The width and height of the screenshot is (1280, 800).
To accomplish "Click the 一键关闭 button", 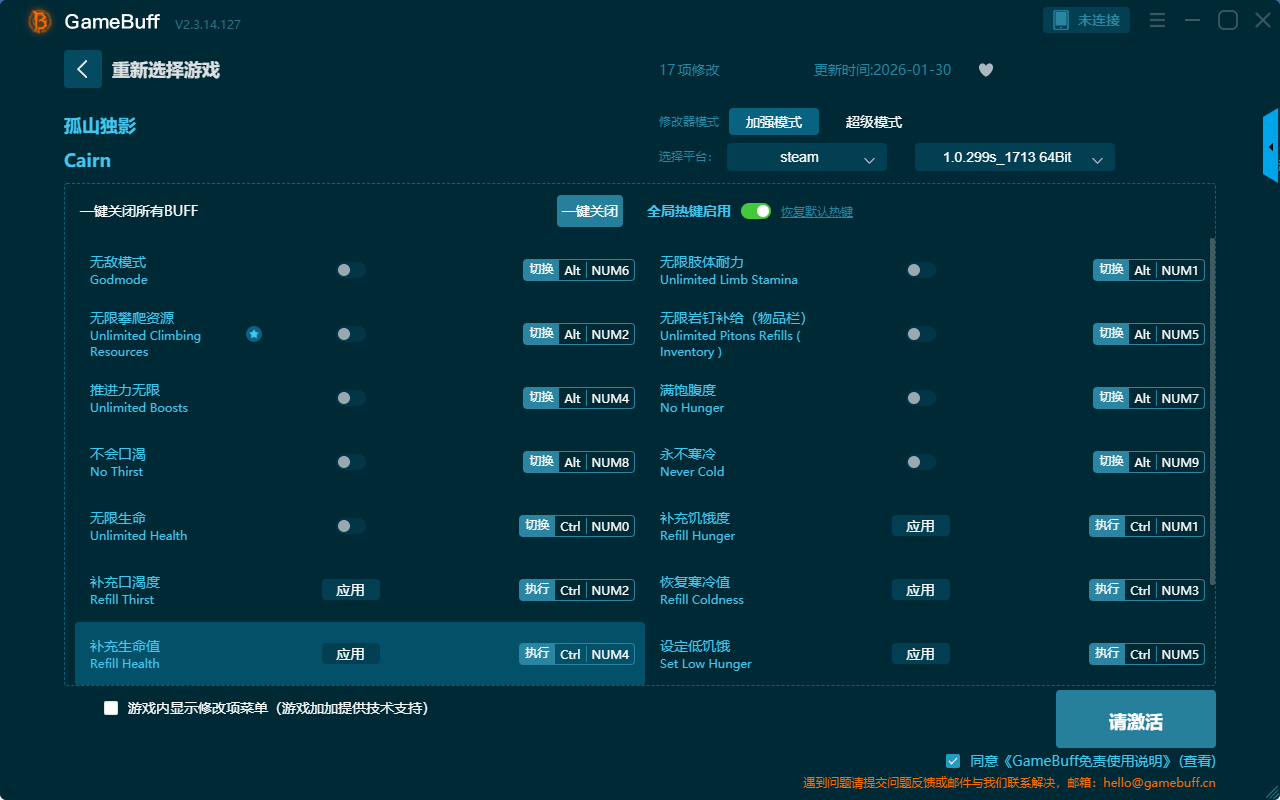I will tap(589, 211).
